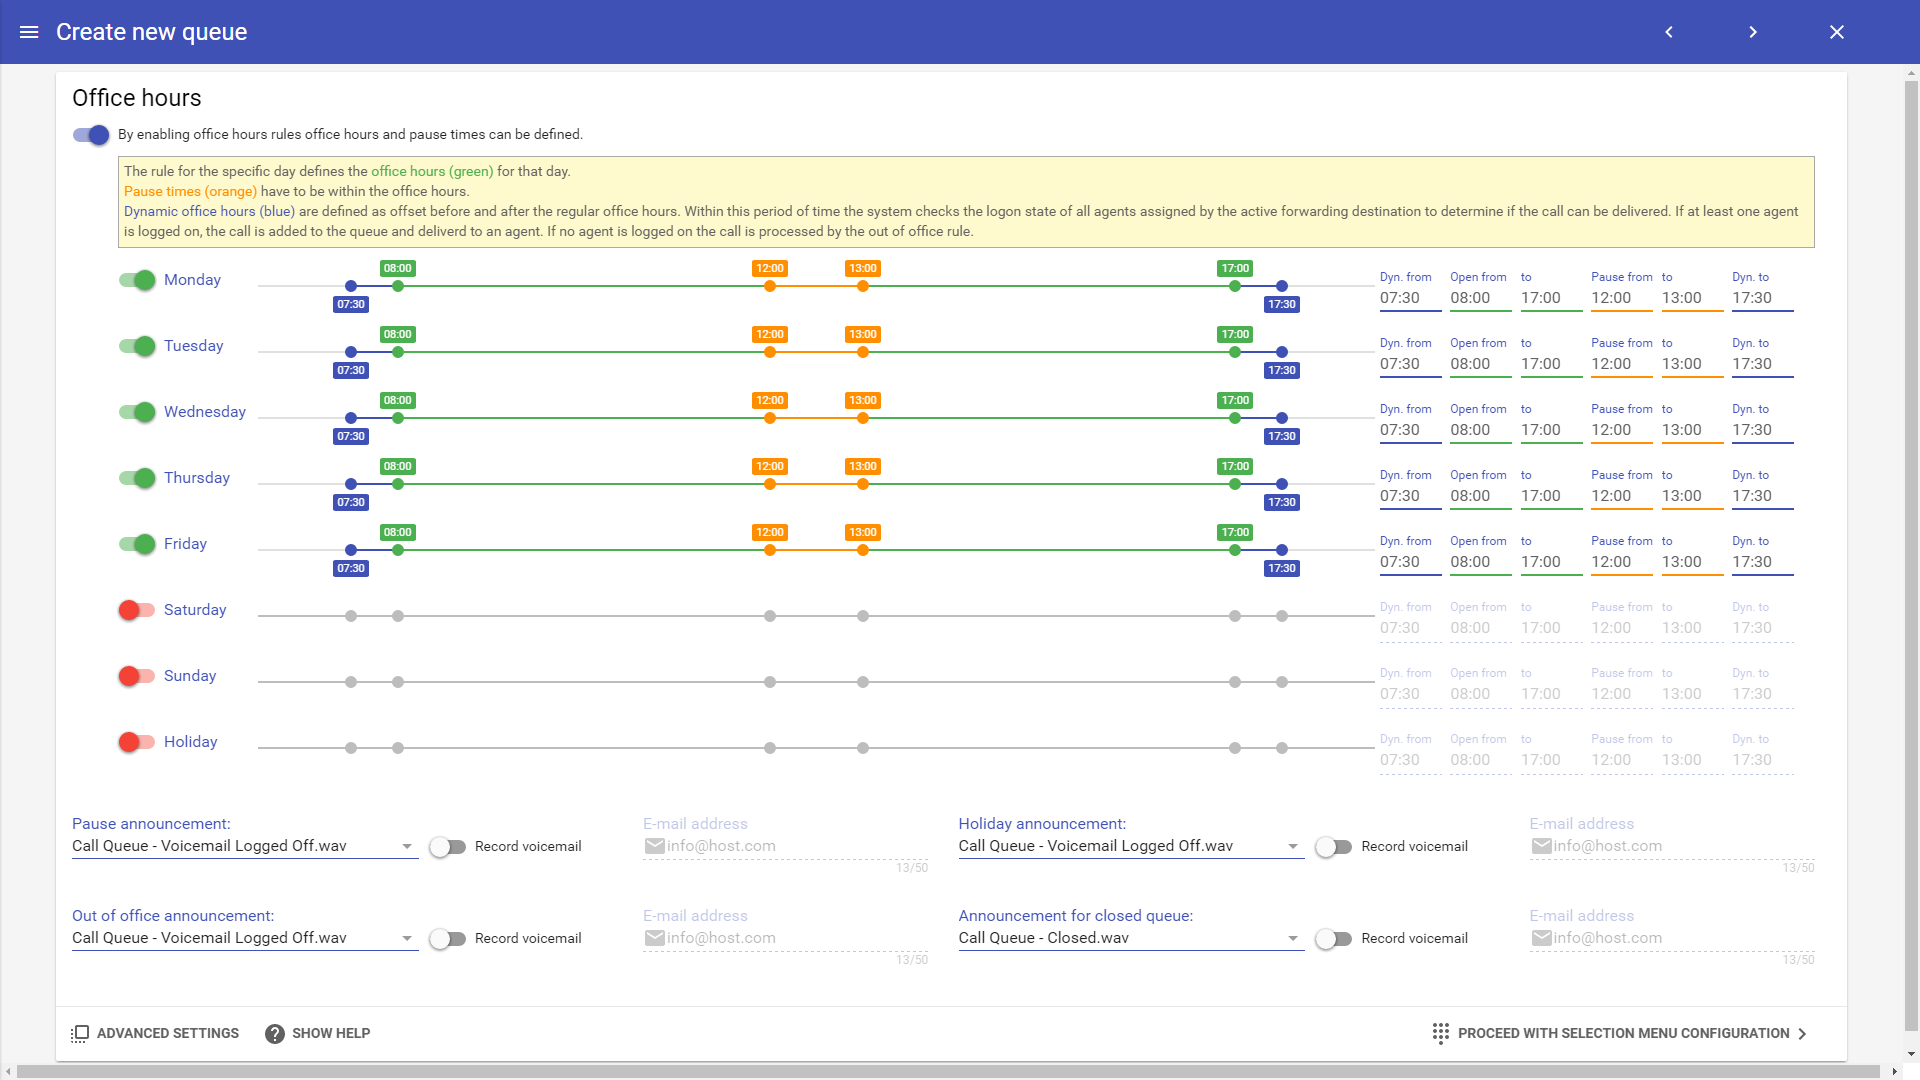Click Proceed with Selection Menu Configuration
This screenshot has height=1080, width=1920.
click(x=1622, y=1033)
